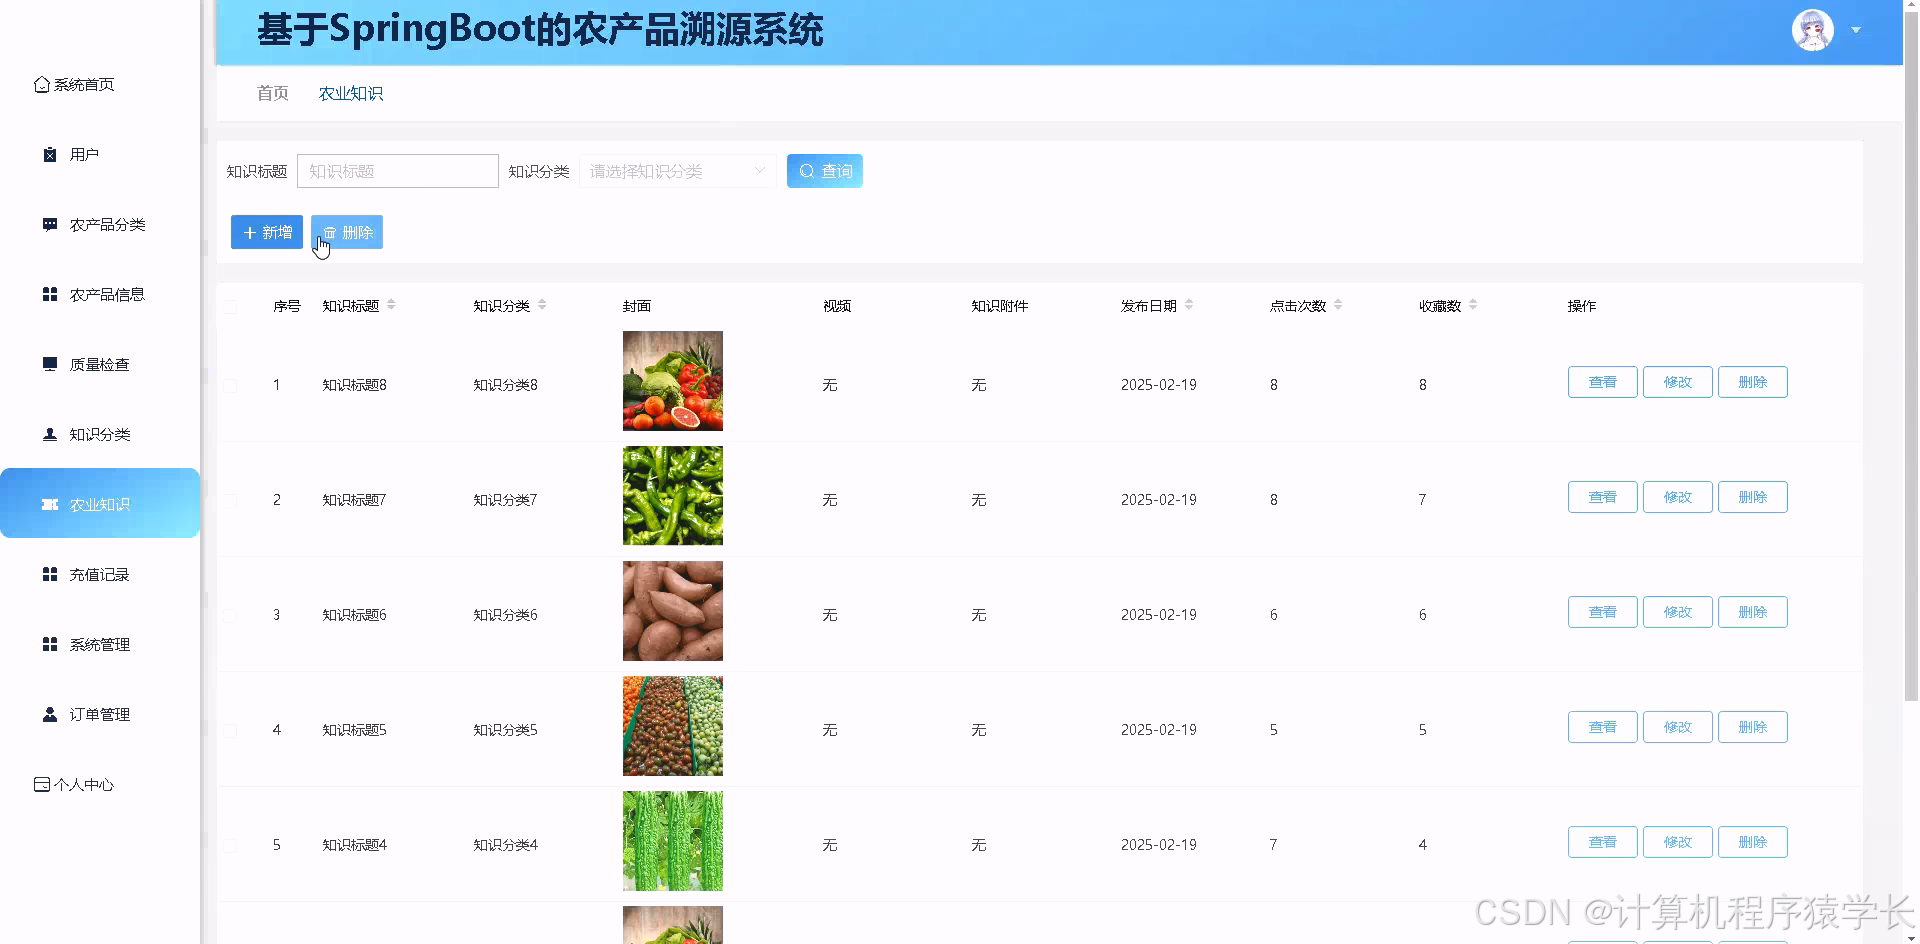This screenshot has height=944, width=1920.
Task: Check the row for 知识标题6
Action: click(x=230, y=615)
